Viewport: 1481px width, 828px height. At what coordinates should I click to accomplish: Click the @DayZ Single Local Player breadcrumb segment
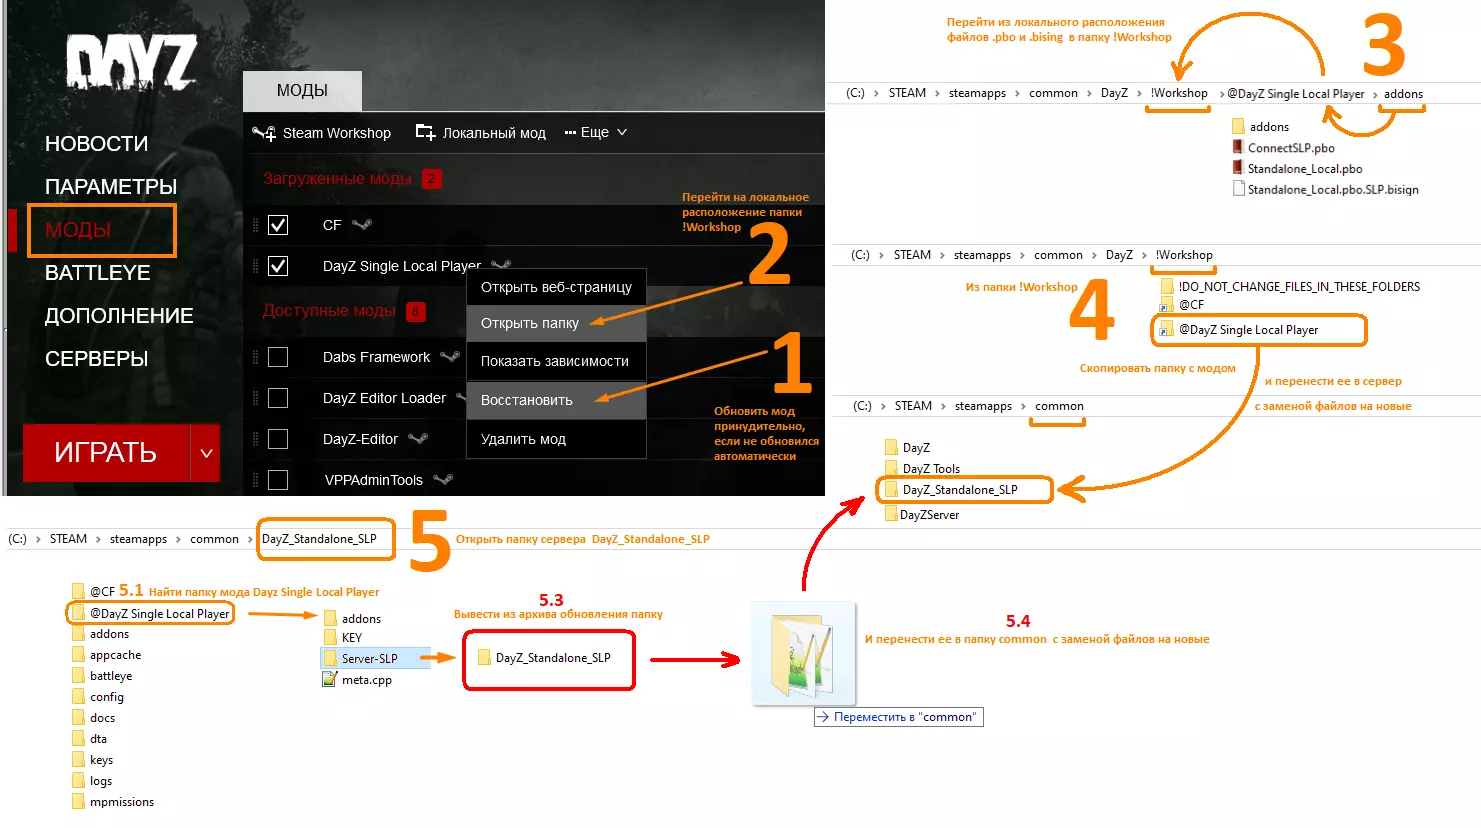(x=1296, y=94)
